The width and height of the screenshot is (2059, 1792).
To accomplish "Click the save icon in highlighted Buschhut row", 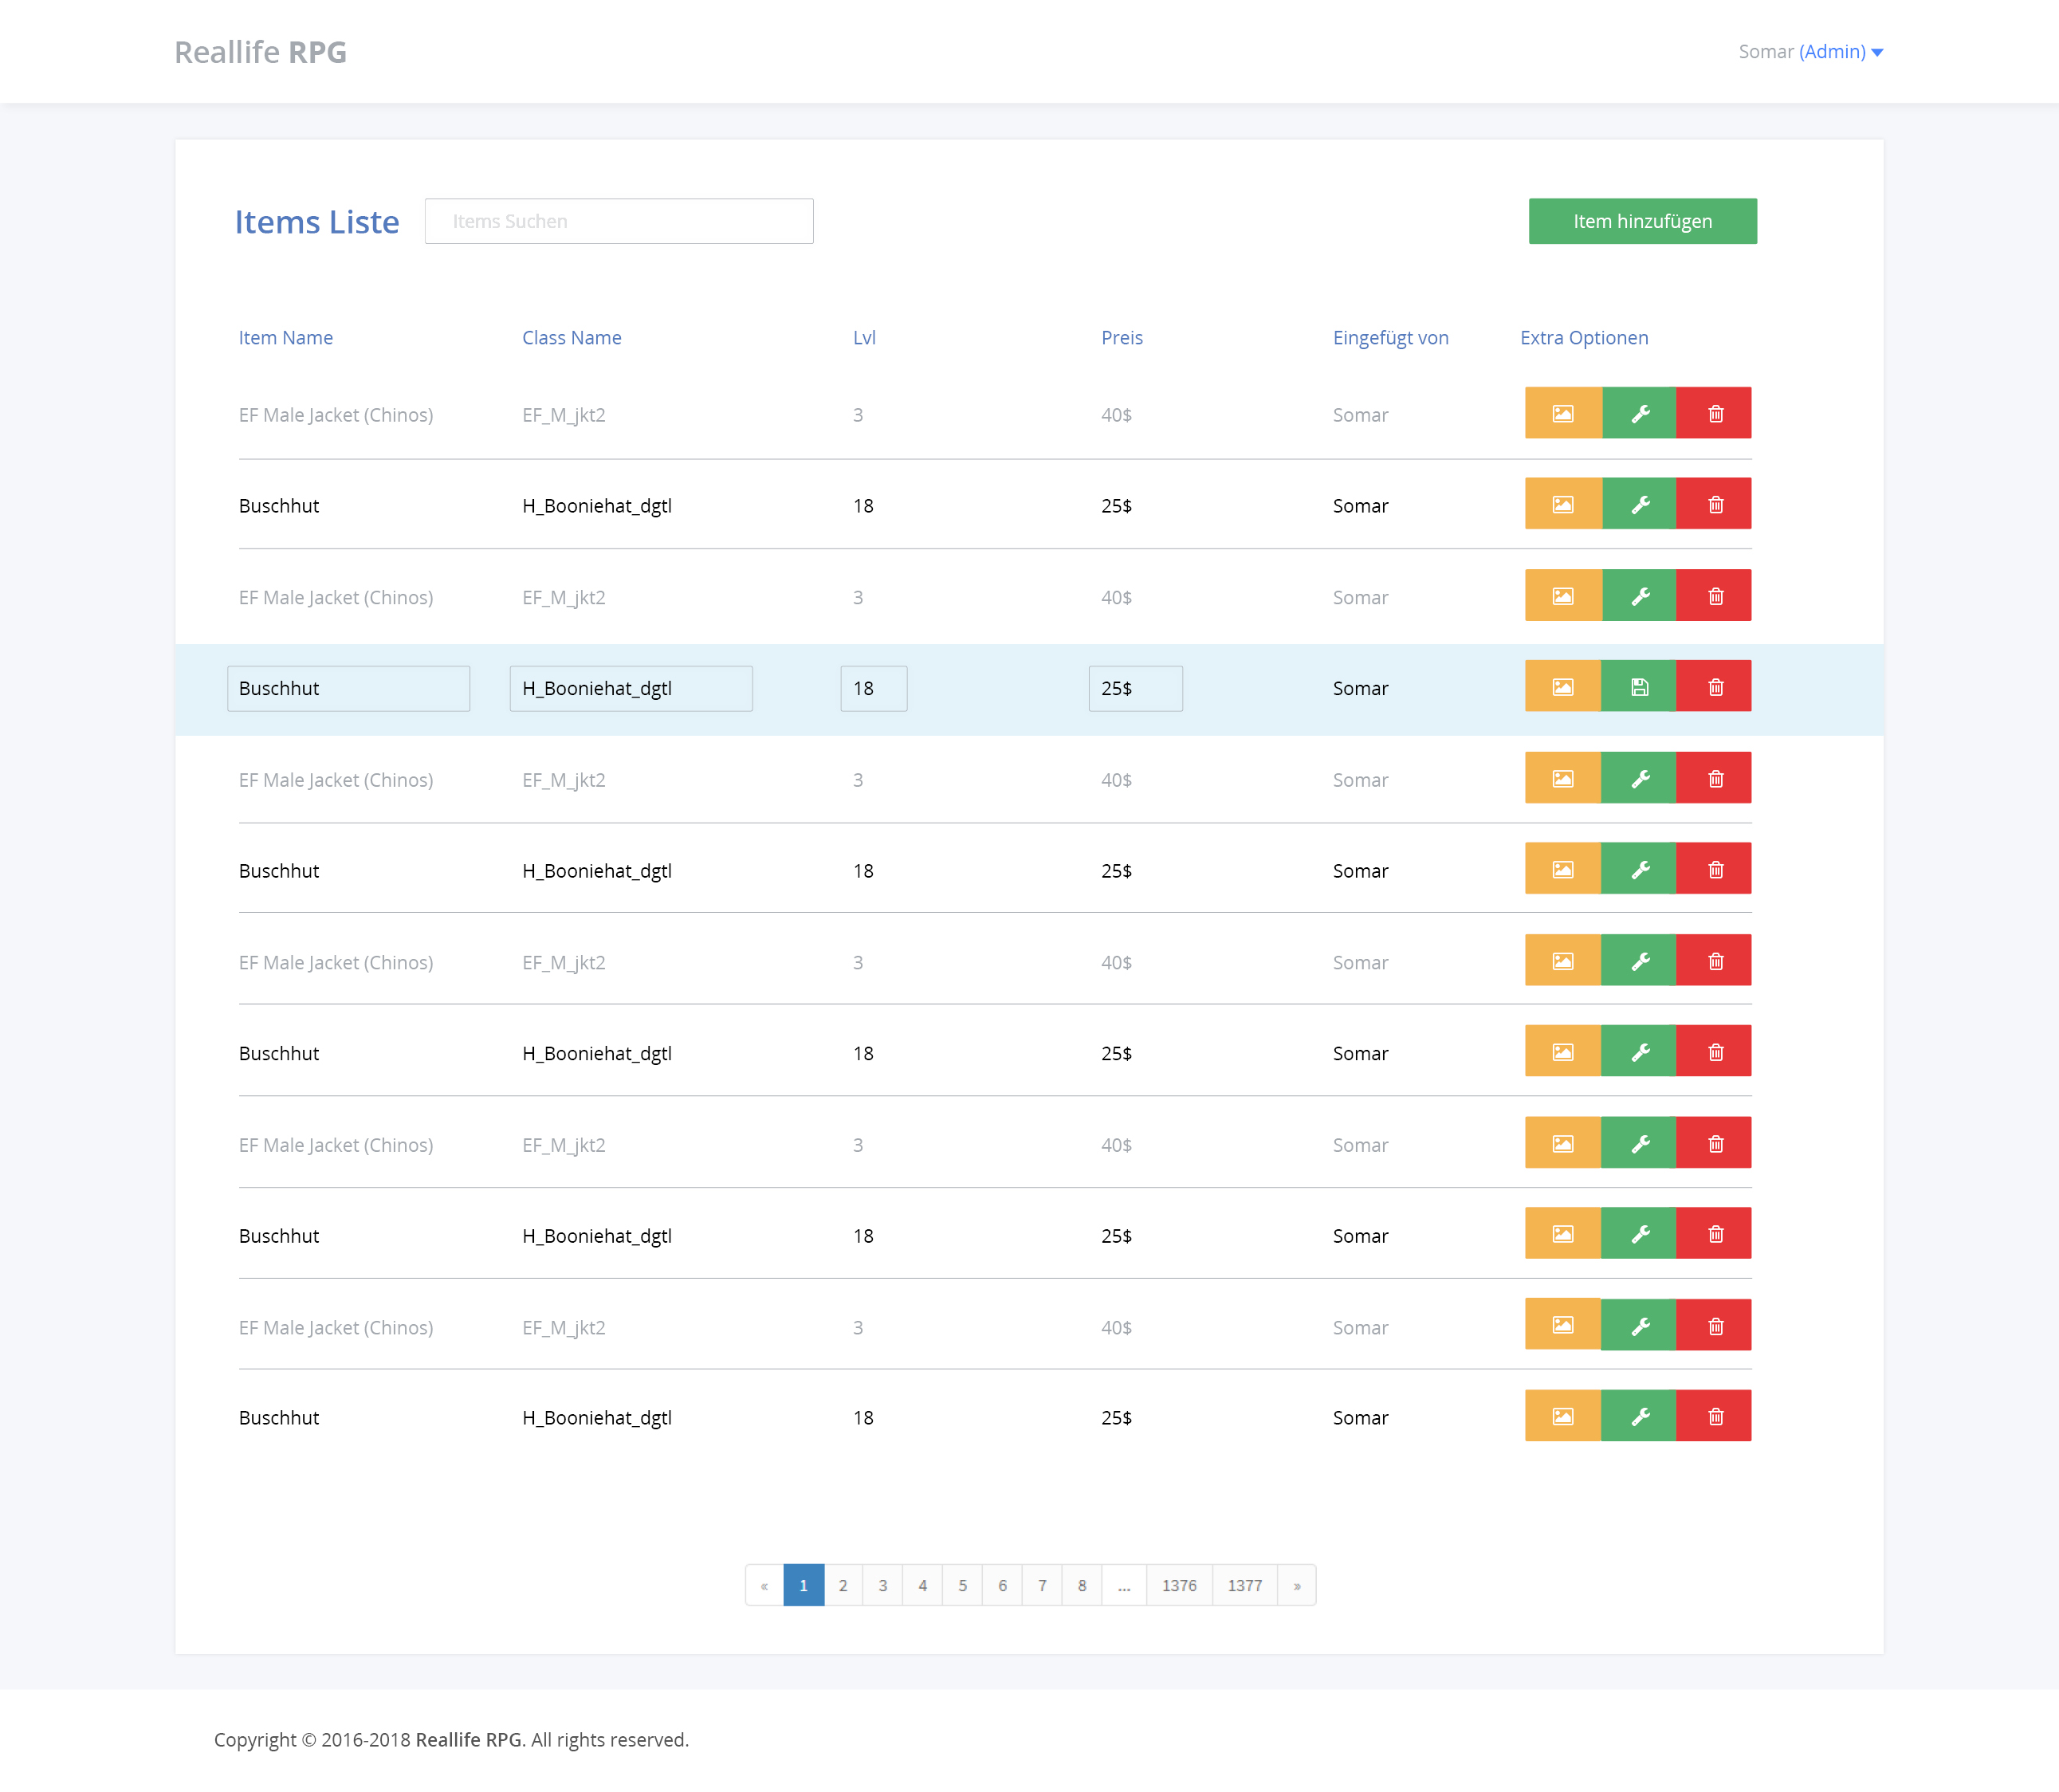I will point(1638,687).
